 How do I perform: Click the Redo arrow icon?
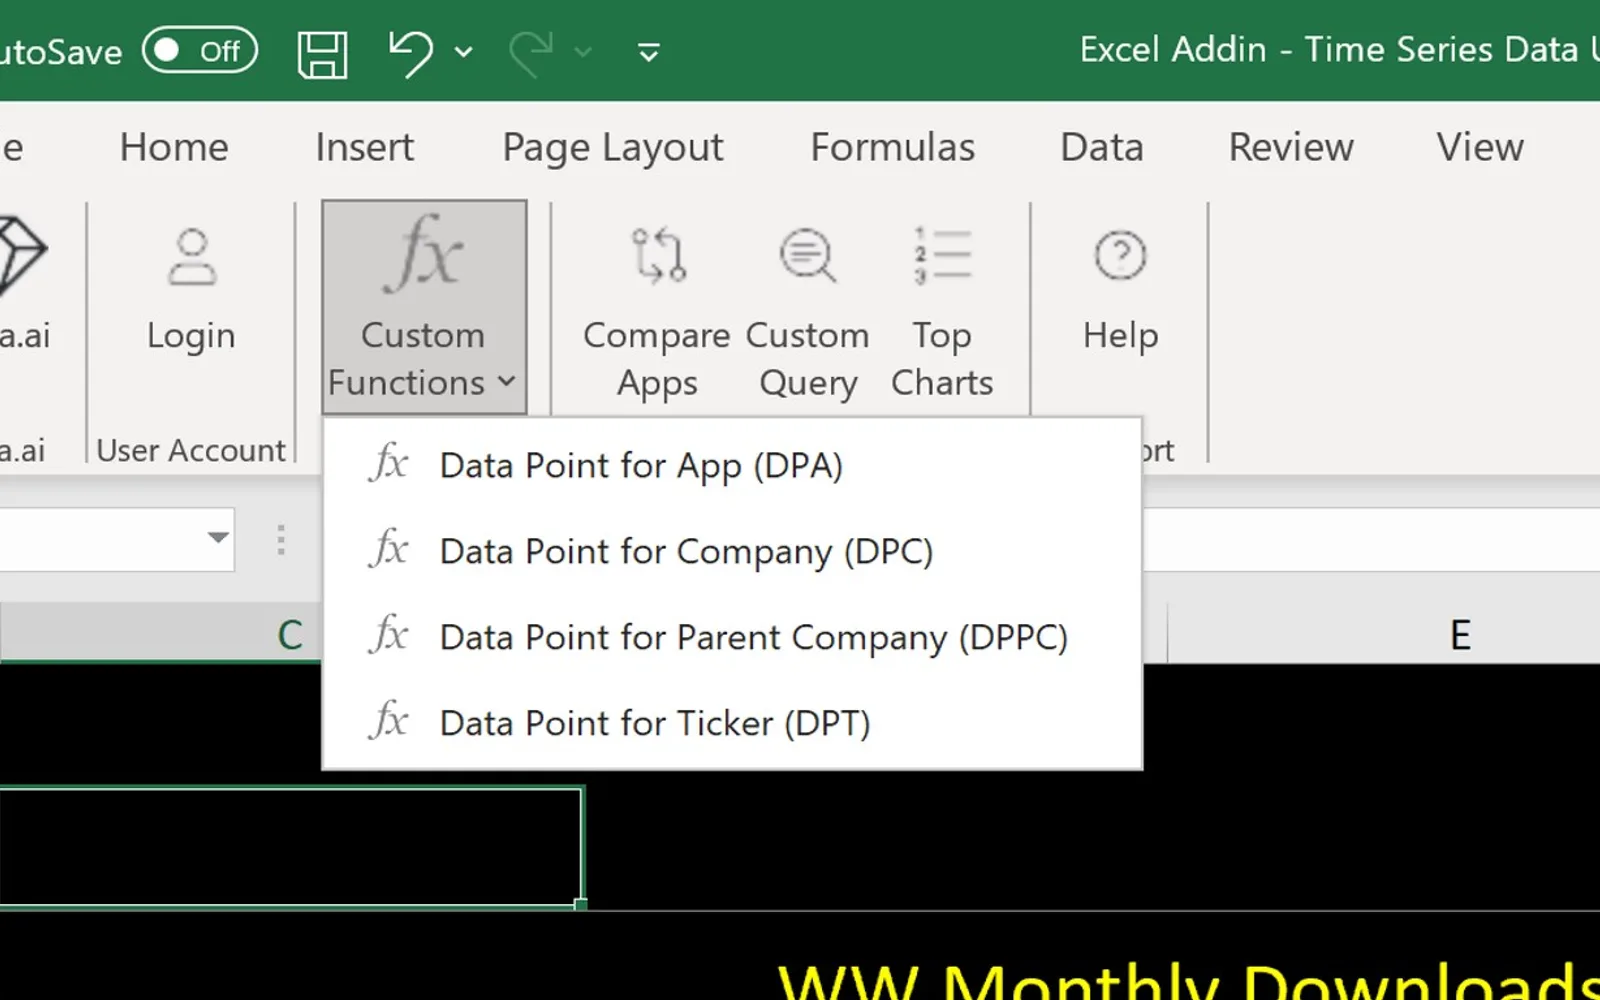coord(531,52)
